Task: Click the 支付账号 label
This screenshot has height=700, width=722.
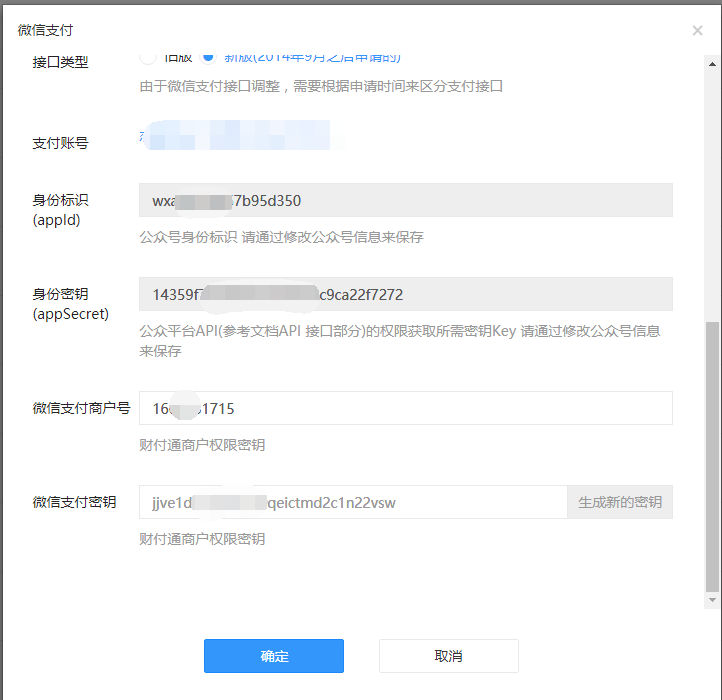Action: [60, 143]
